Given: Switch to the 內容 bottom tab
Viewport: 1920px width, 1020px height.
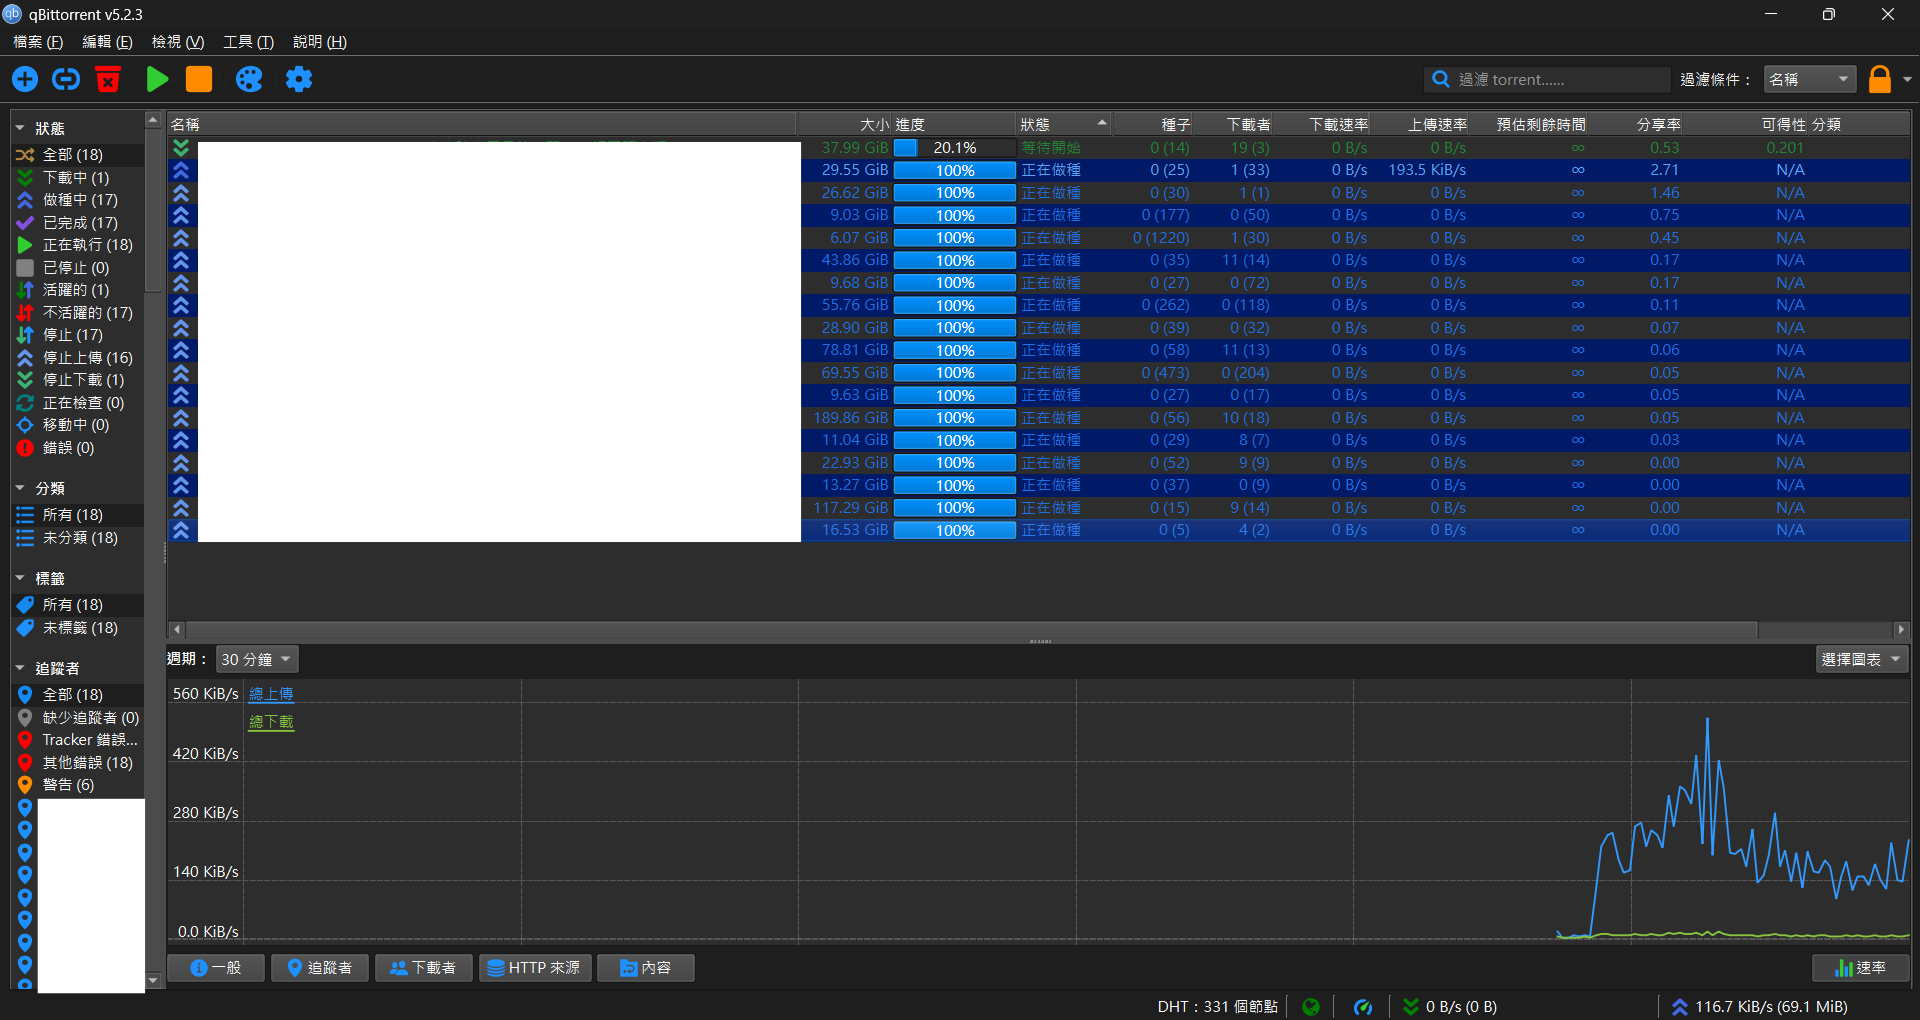Looking at the screenshot, I should (x=646, y=968).
